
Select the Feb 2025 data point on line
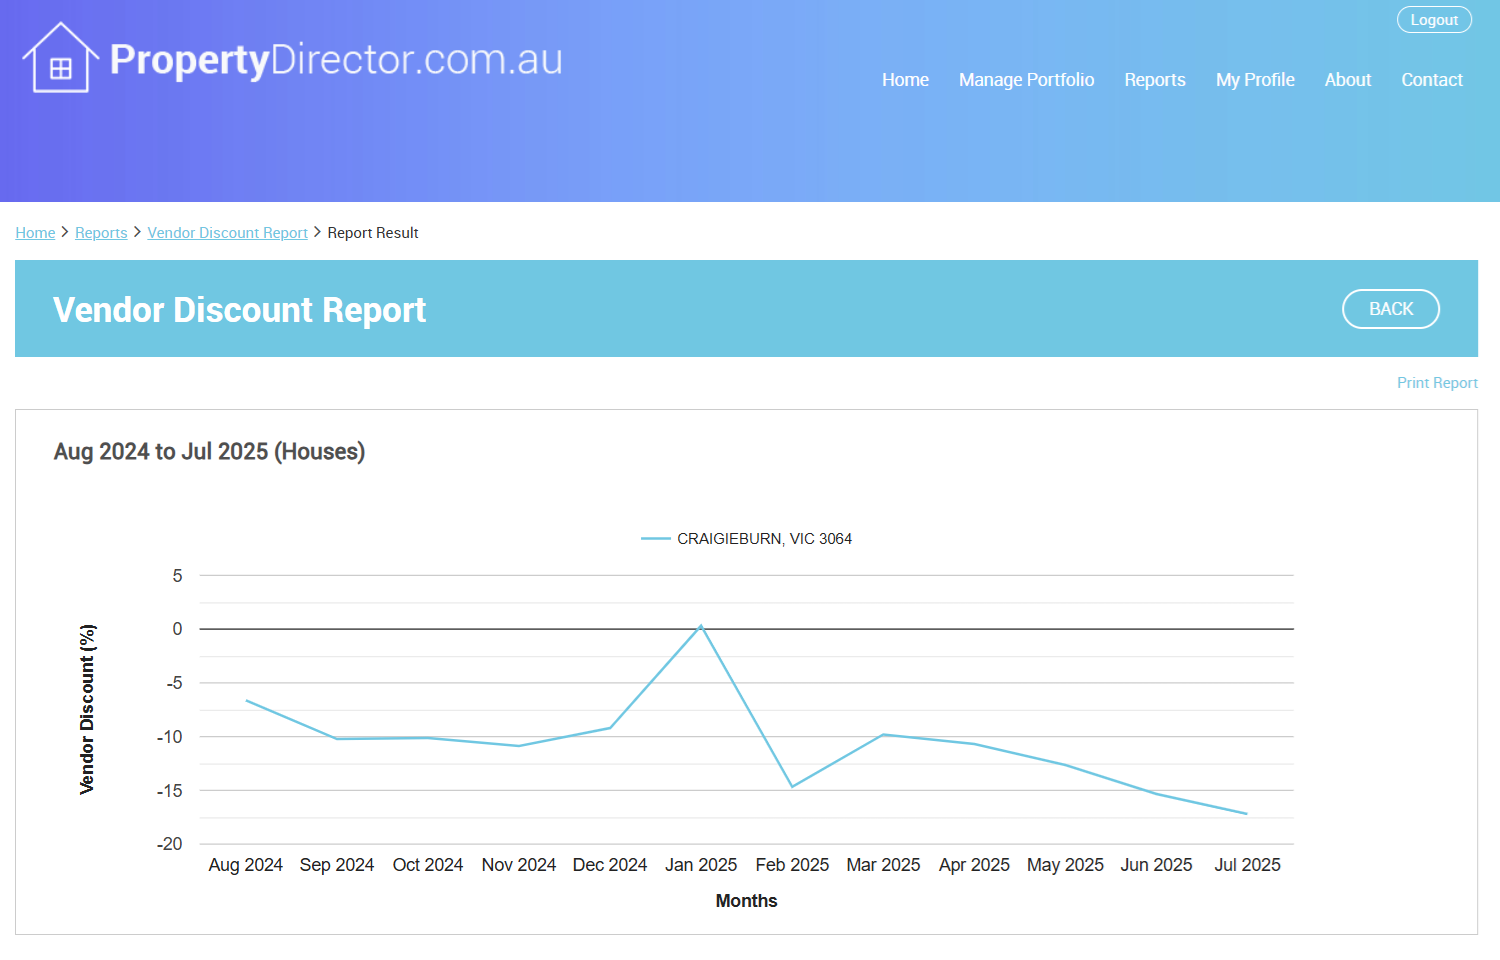point(792,787)
